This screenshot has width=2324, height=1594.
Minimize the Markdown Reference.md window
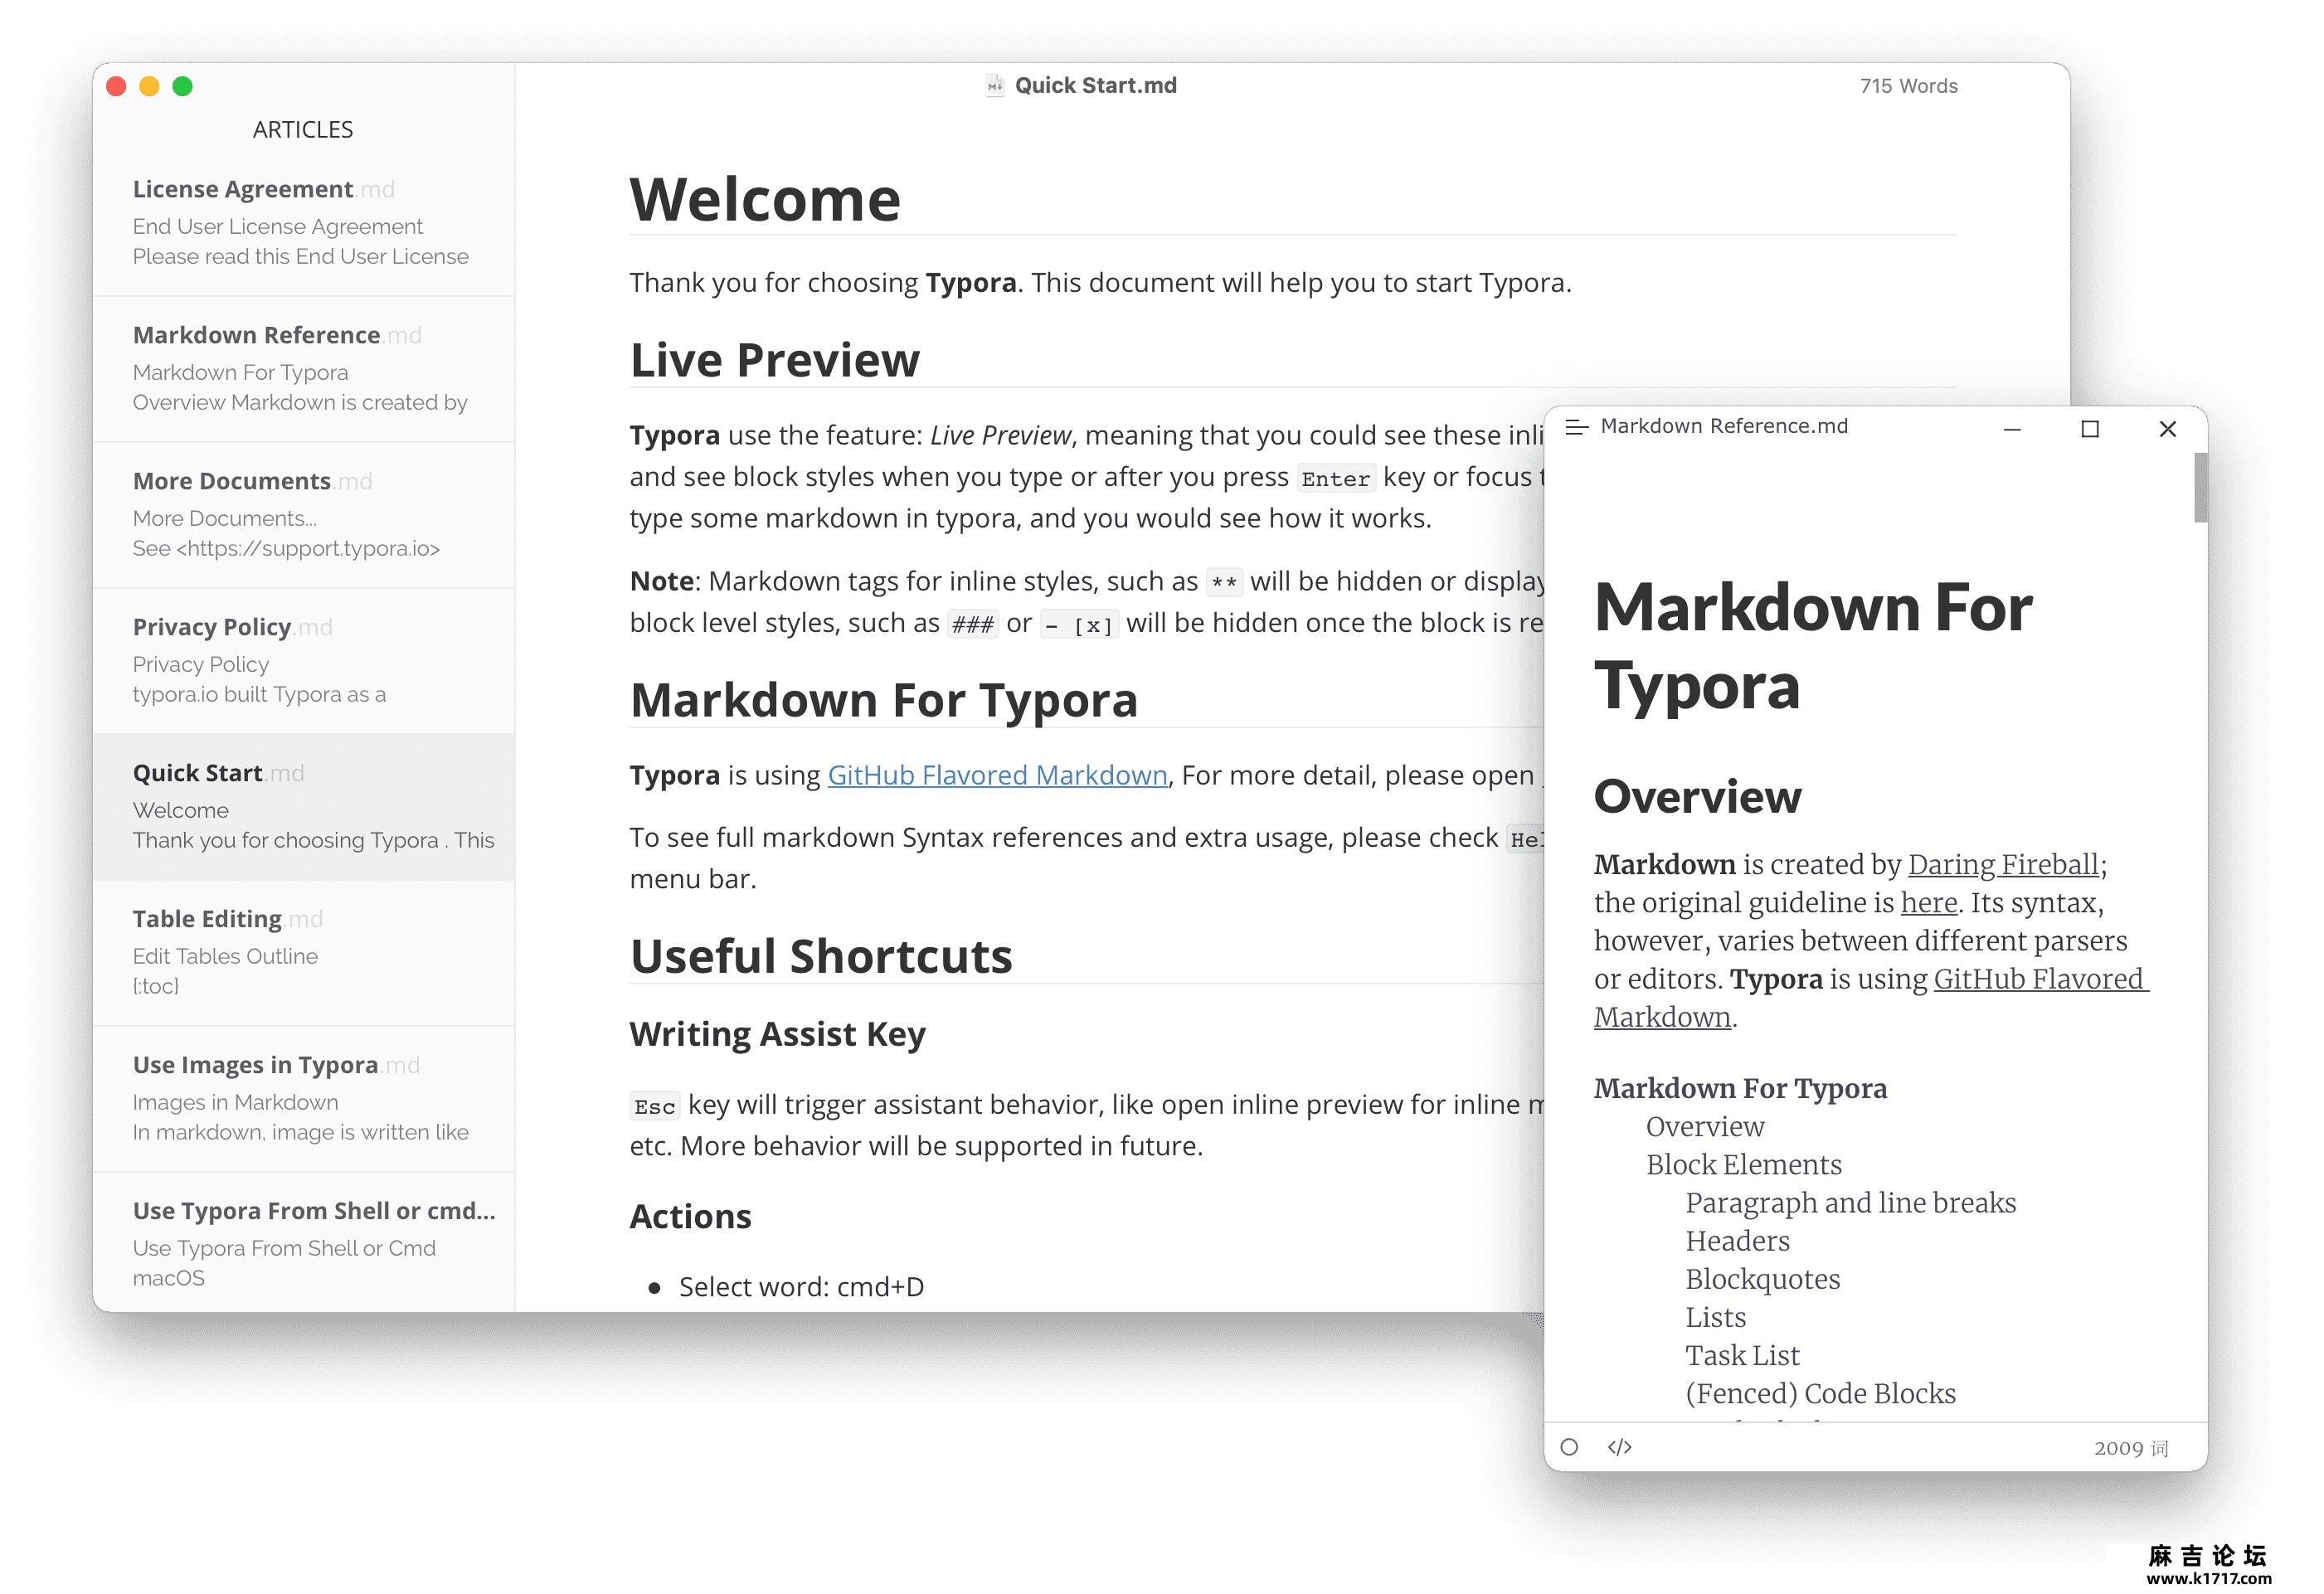2012,429
